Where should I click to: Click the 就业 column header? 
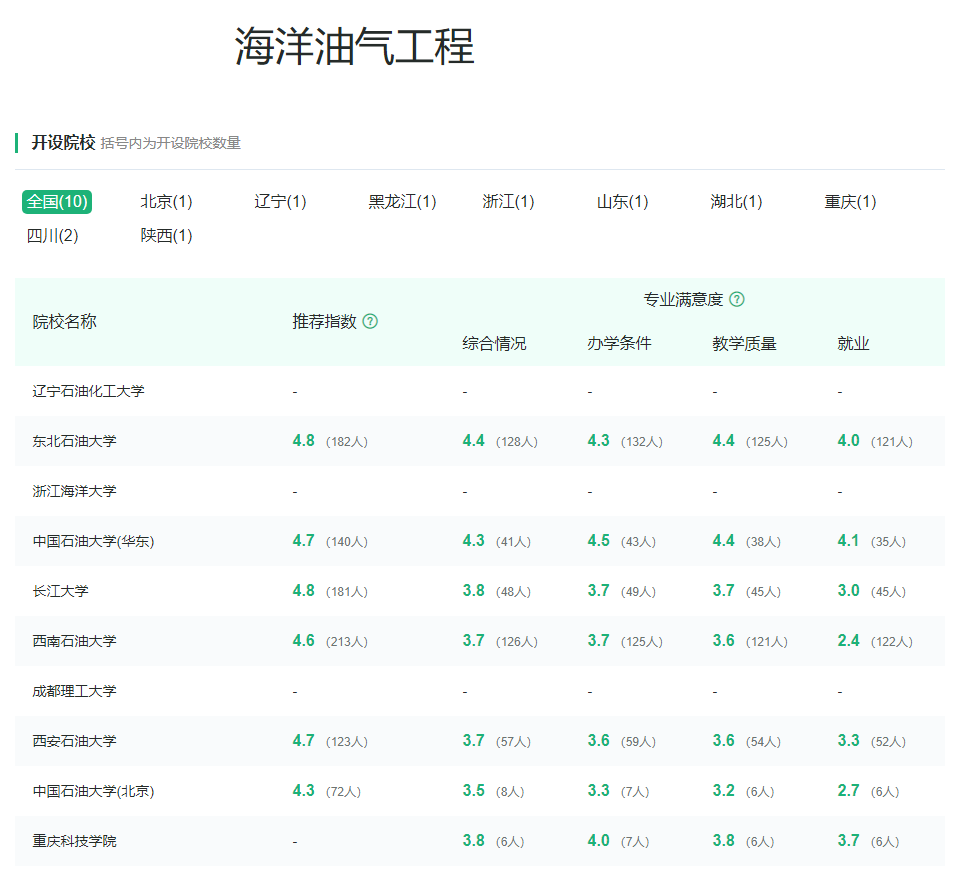pos(852,343)
